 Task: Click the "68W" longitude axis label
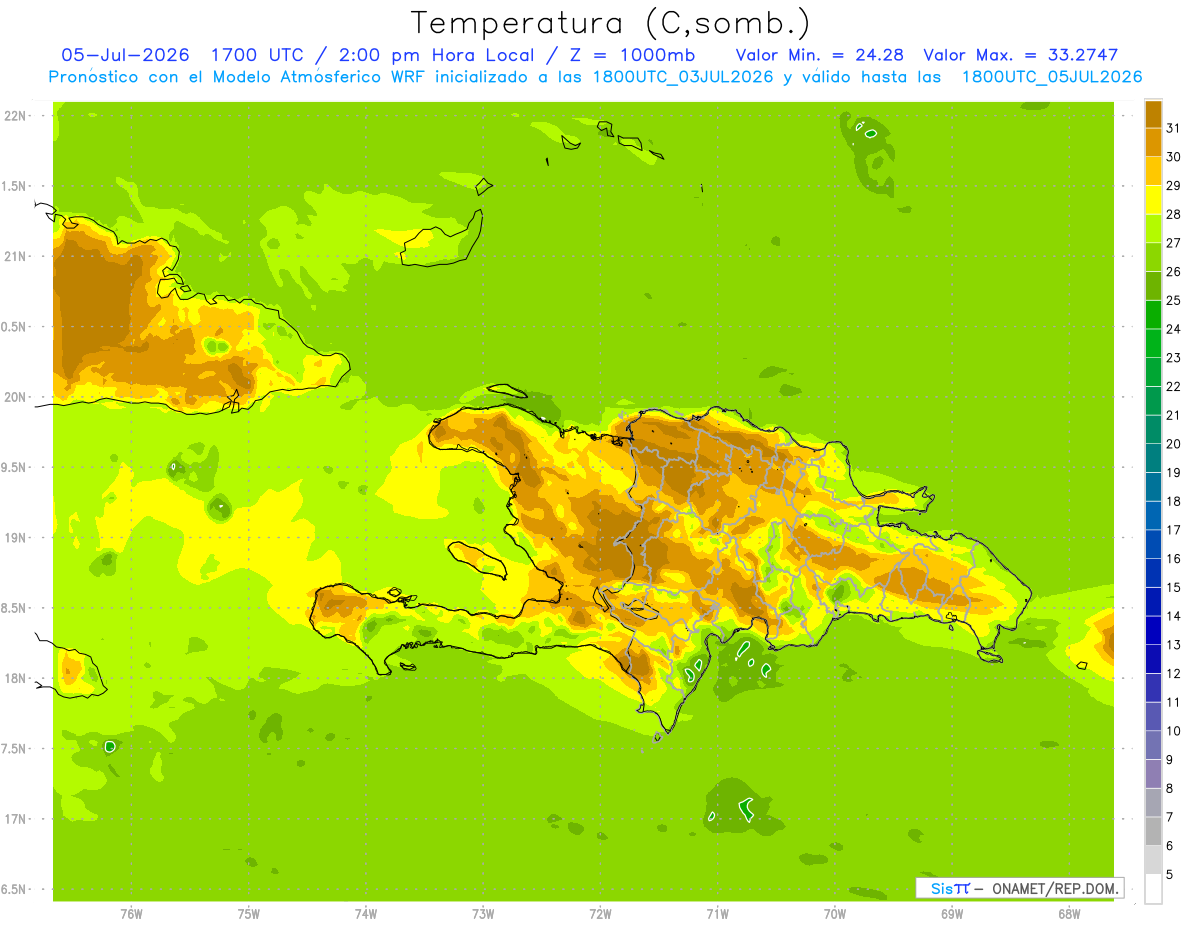point(1069,914)
